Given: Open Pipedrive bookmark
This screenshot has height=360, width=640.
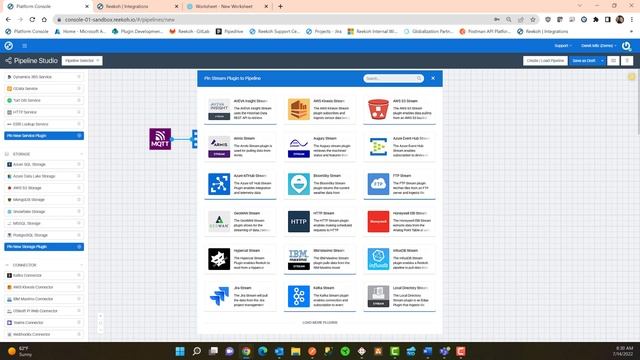Looking at the screenshot, I should pyautogui.click(x=229, y=31).
